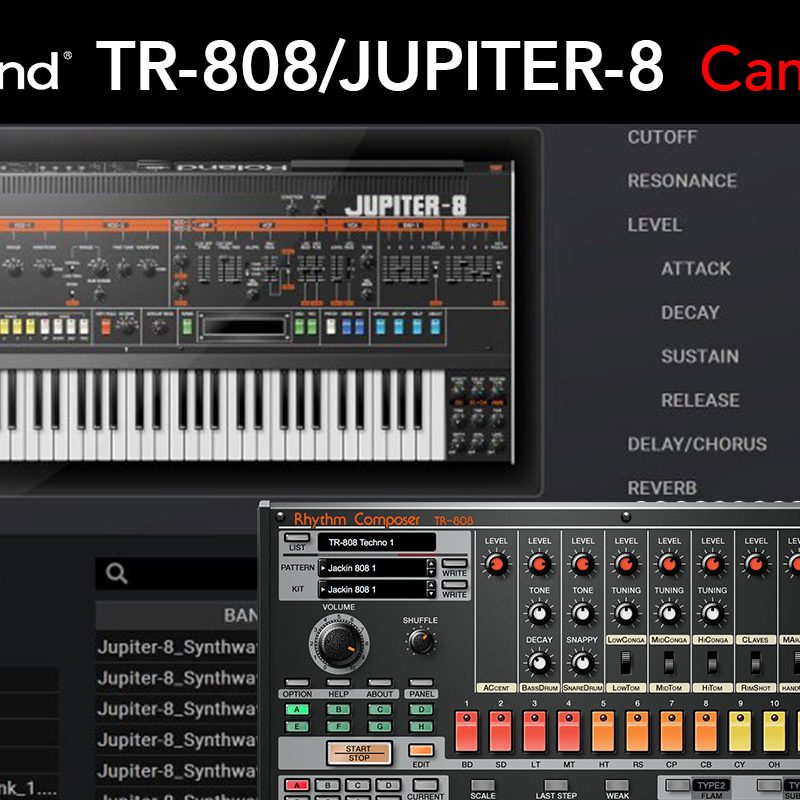The width and height of the screenshot is (800, 800).
Task: Toggle step button 5 (HT)
Action: coord(603,732)
